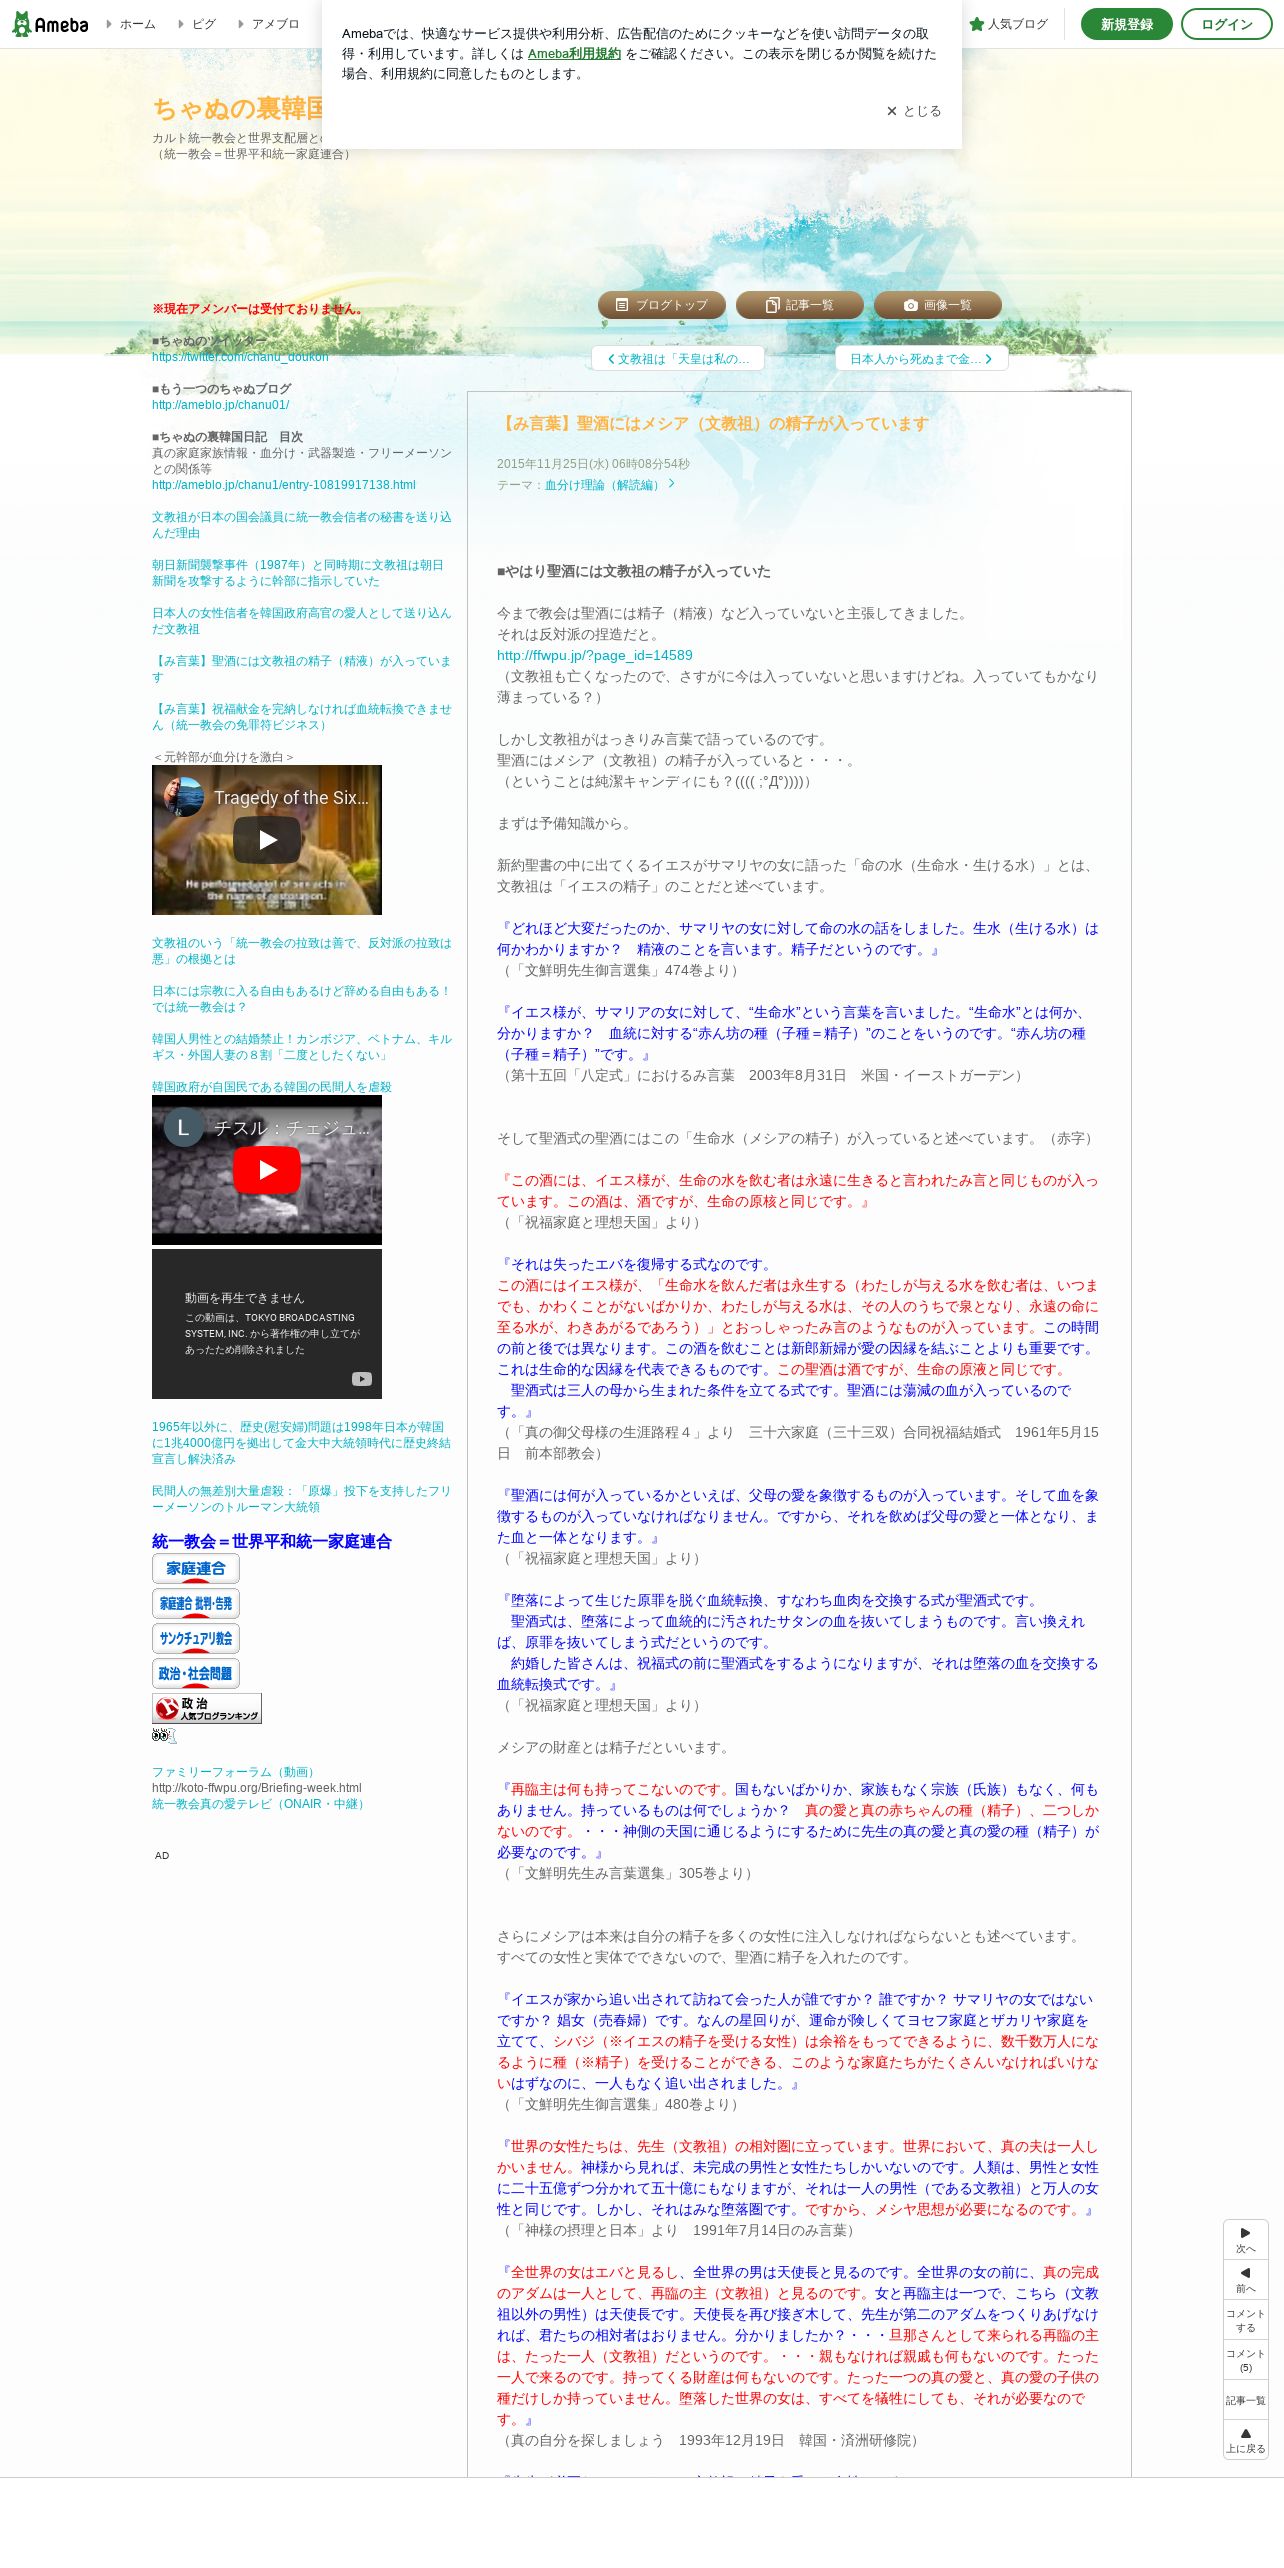
Task: Open the chanu1/entry-10819917138.html link
Action: pyautogui.click(x=284, y=485)
